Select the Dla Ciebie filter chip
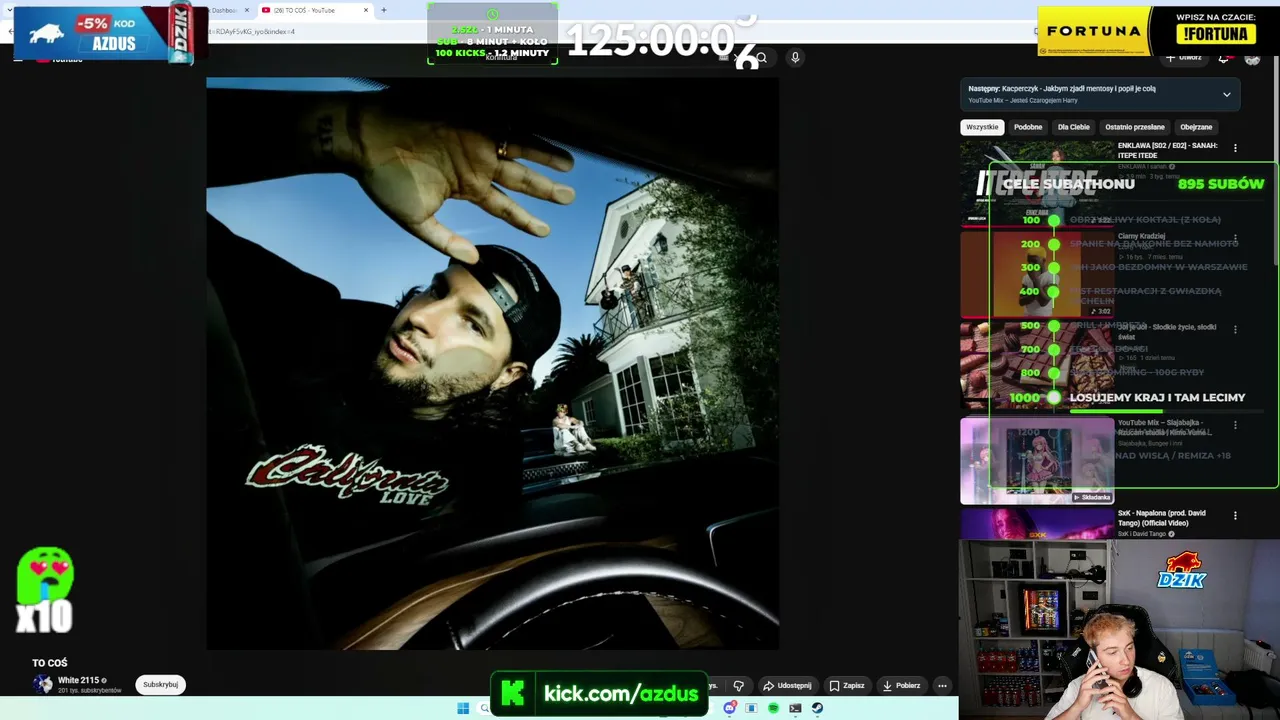The width and height of the screenshot is (1280, 720). pyautogui.click(x=1074, y=127)
